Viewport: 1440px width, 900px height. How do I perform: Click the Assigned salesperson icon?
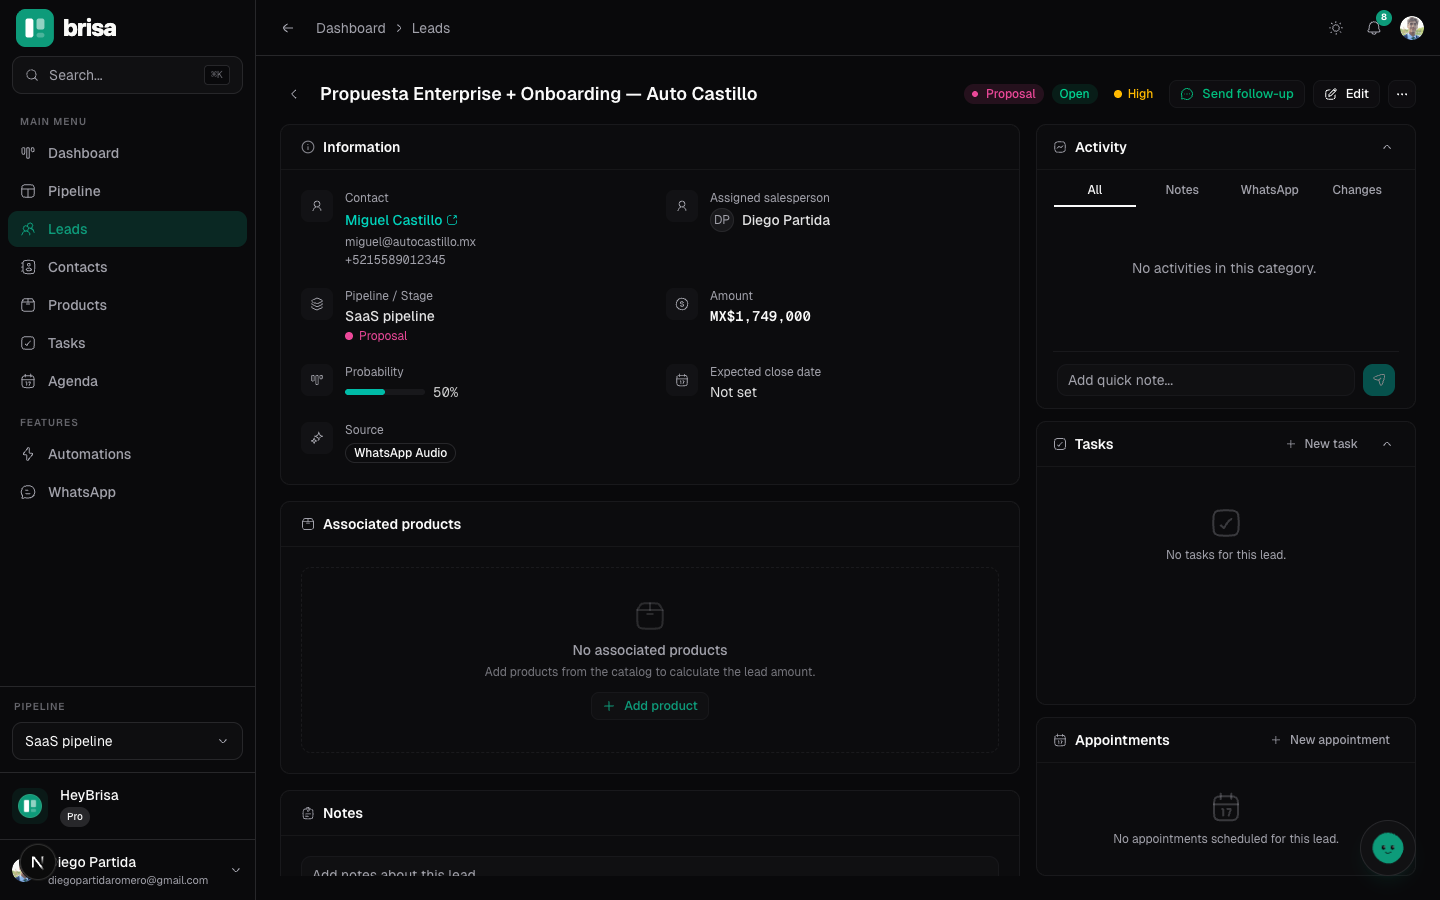[x=682, y=206]
